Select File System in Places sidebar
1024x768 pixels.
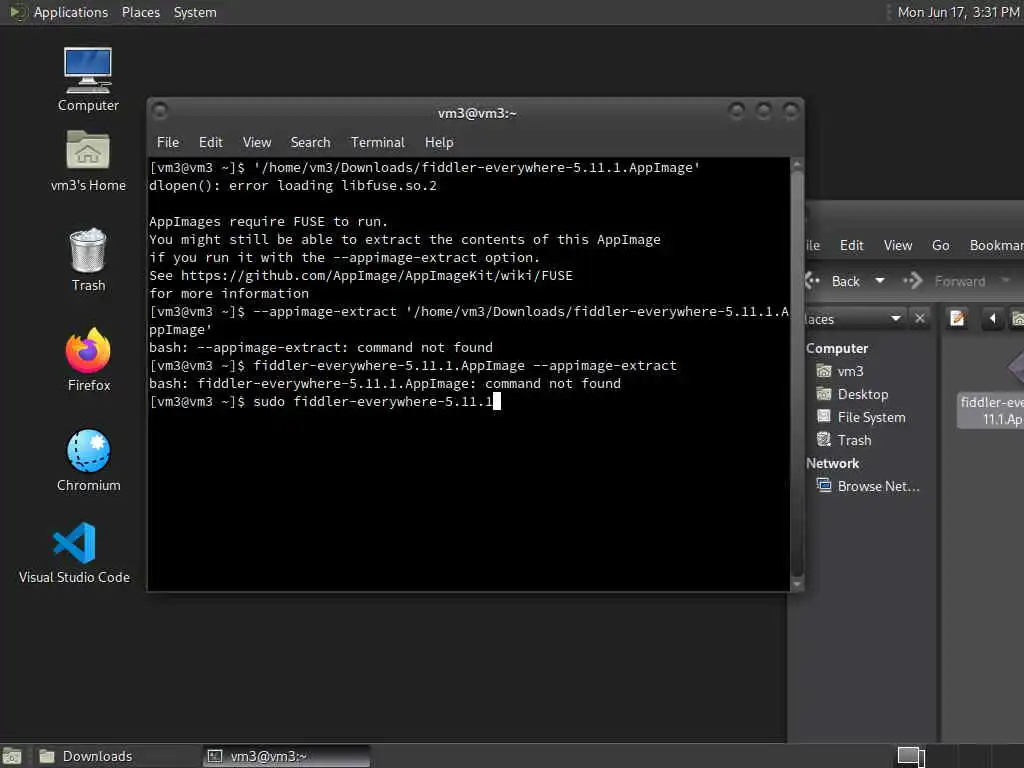[x=869, y=417]
